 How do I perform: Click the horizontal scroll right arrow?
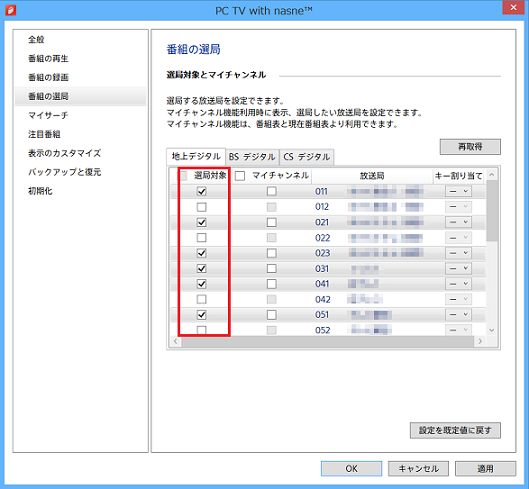(x=480, y=341)
